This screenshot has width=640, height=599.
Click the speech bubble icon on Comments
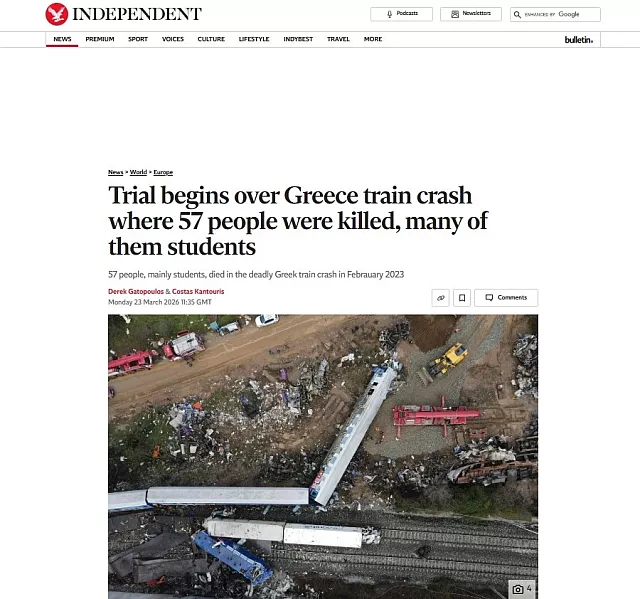tap(489, 297)
